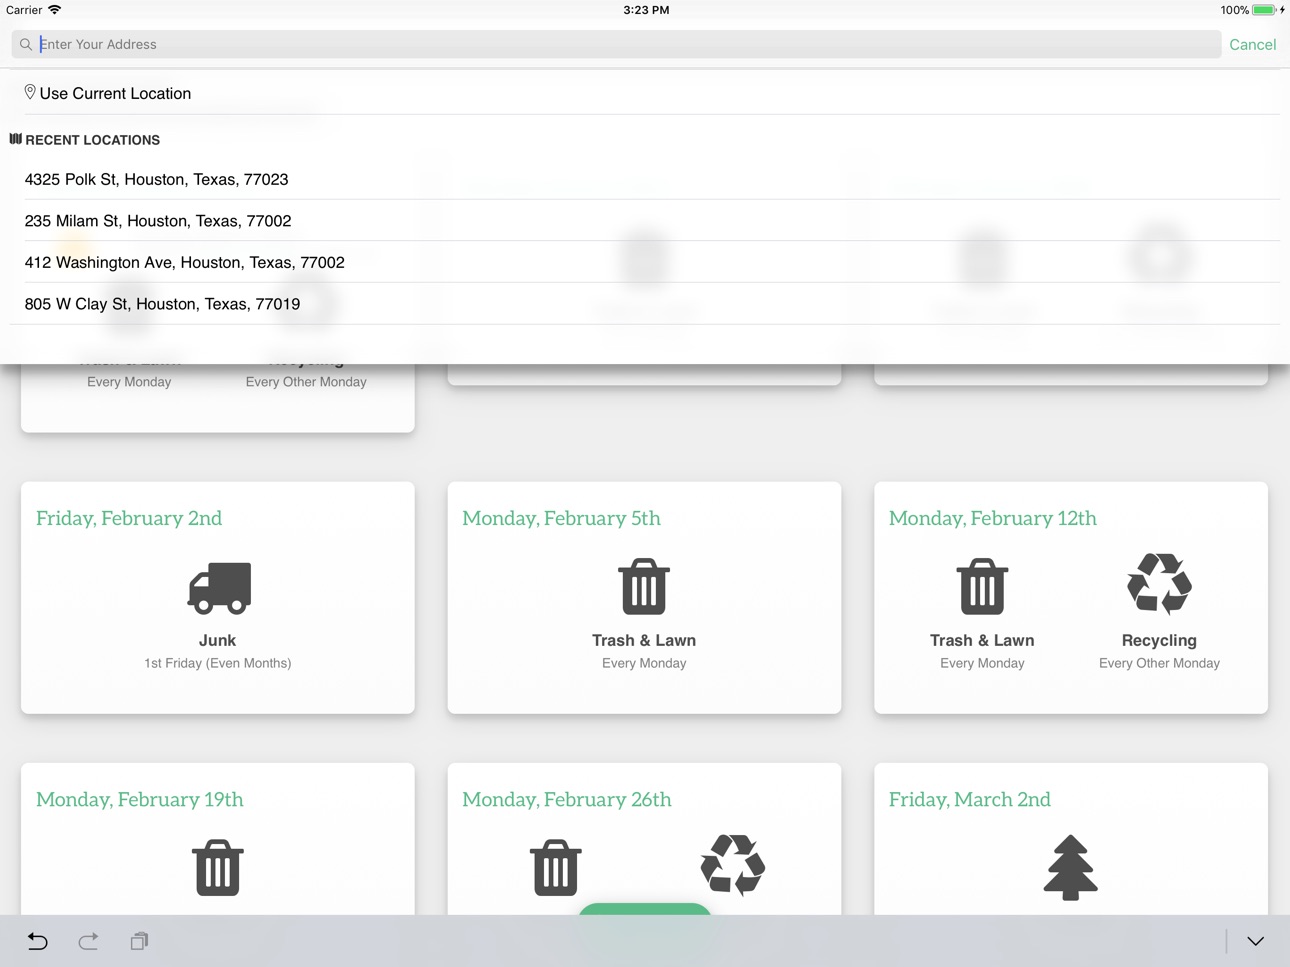Tap recycling icon on February 26th card

733,864
